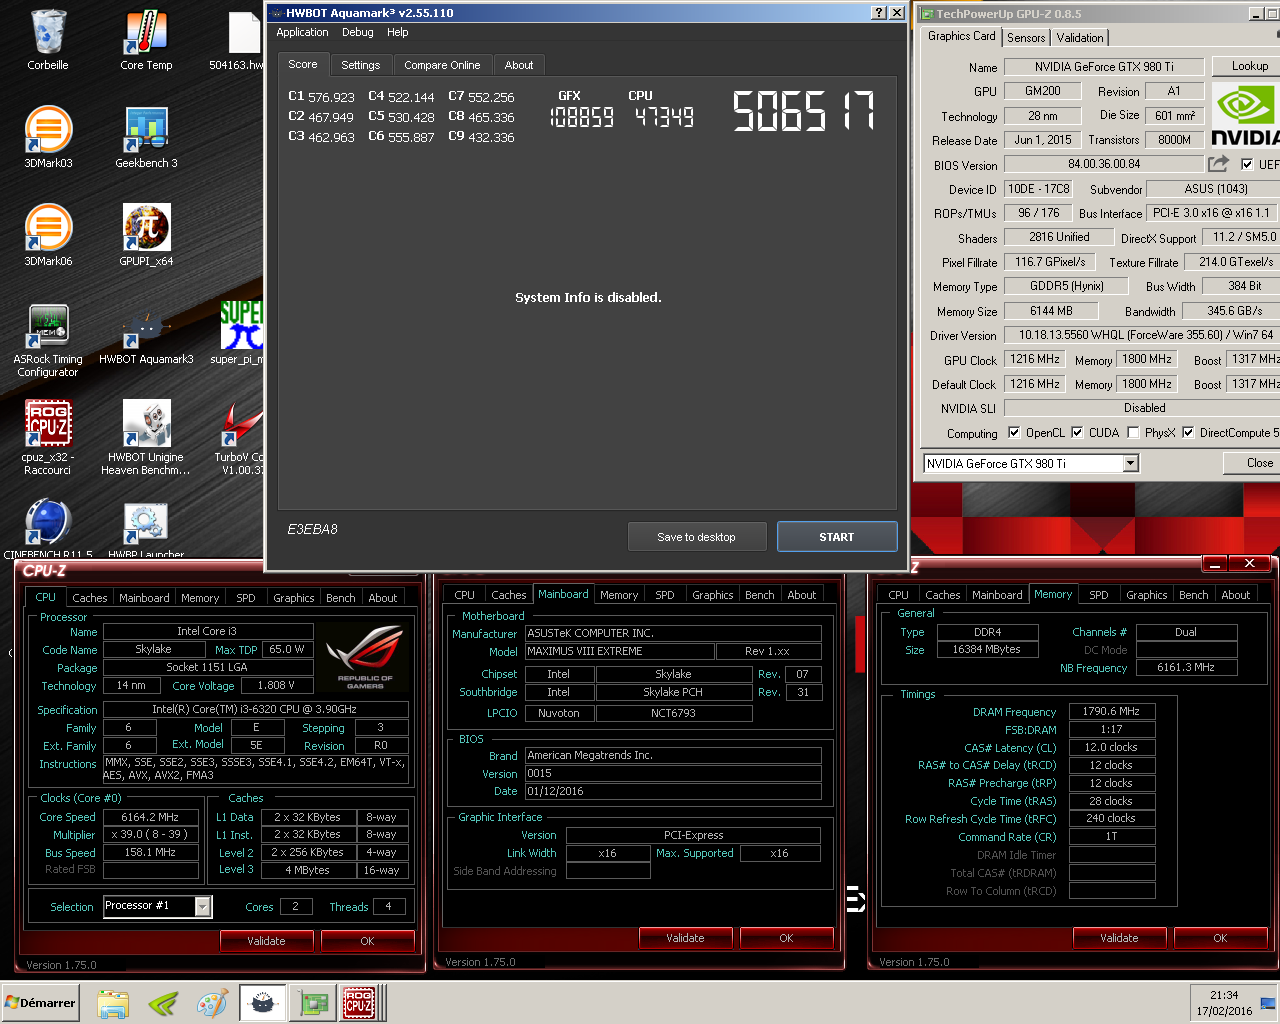Click the mainboard model MAXIMUS VIII EXTREME
1280x1024 pixels.
click(620, 651)
